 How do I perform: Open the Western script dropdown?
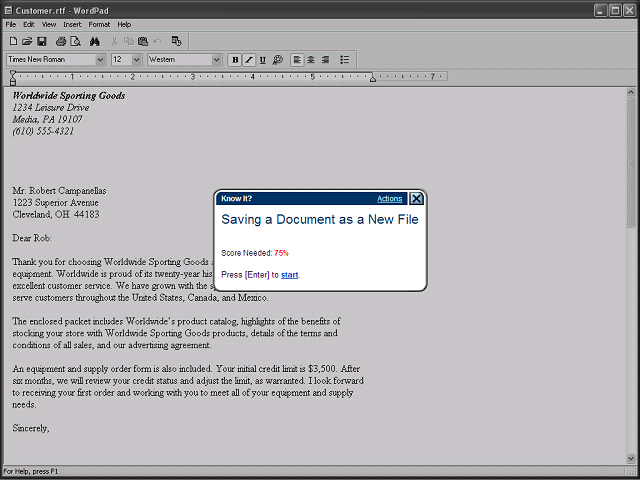216,60
